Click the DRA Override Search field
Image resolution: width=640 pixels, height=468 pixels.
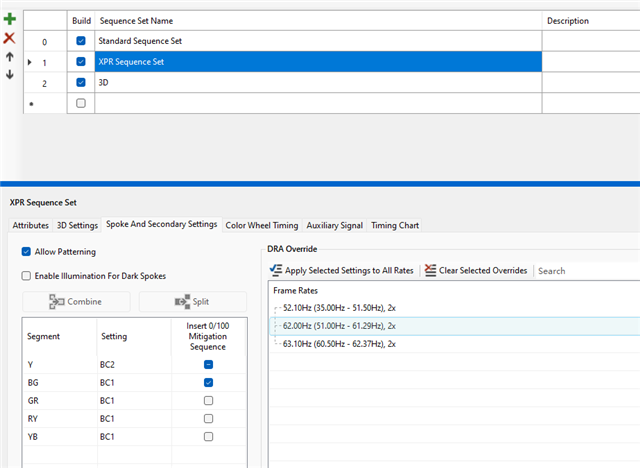point(585,270)
